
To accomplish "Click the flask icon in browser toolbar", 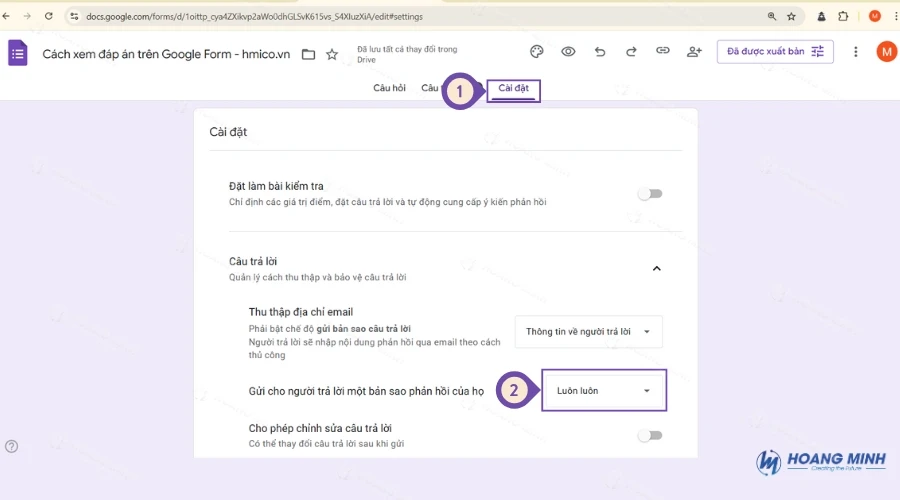I will tap(821, 17).
